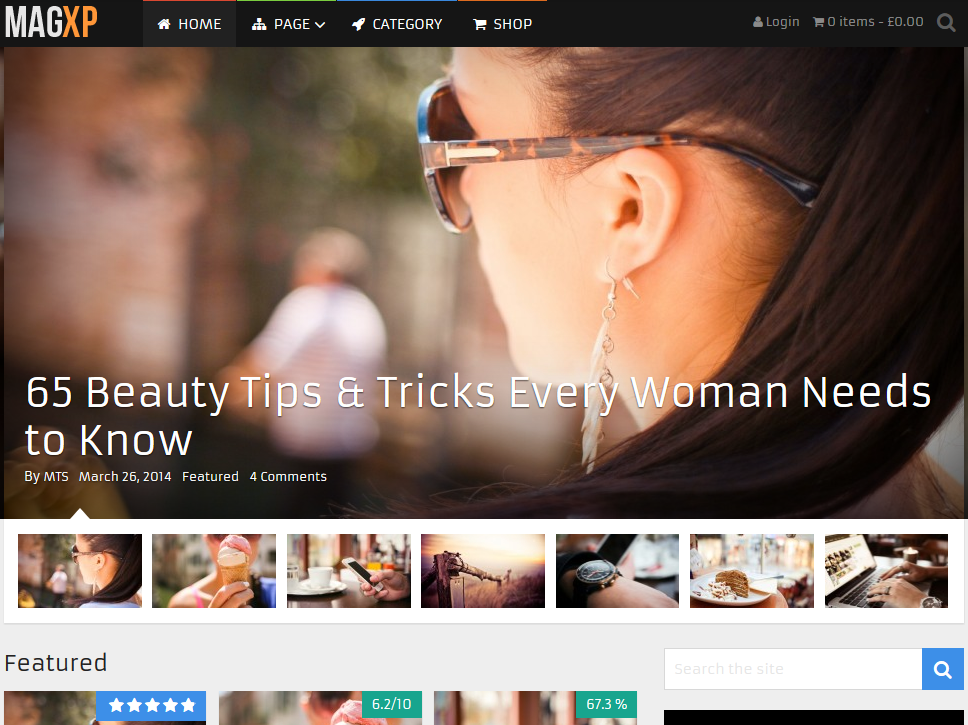Select the ice cream cone thumbnail
Image resolution: width=968 pixels, height=725 pixels.
[214, 571]
